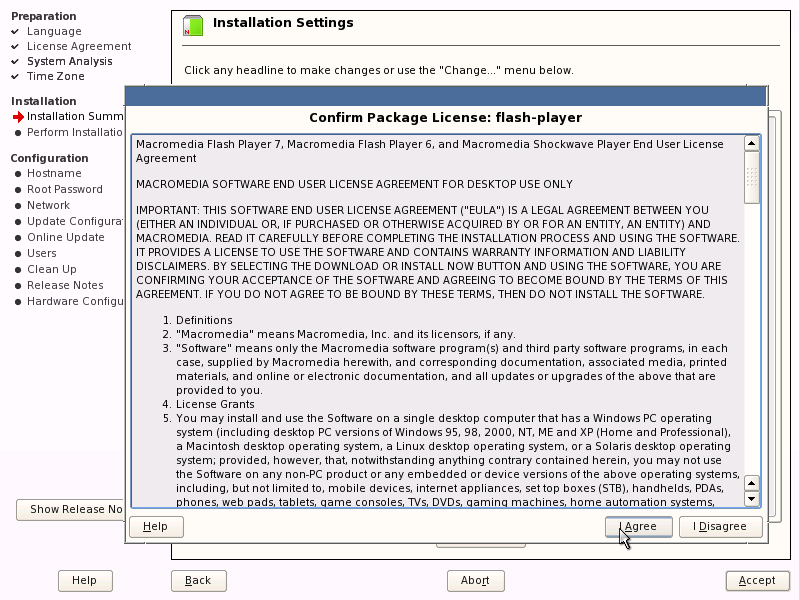This screenshot has height=600, width=800.
Task: Select Clean Up step in the sidebar
Action: (52, 269)
